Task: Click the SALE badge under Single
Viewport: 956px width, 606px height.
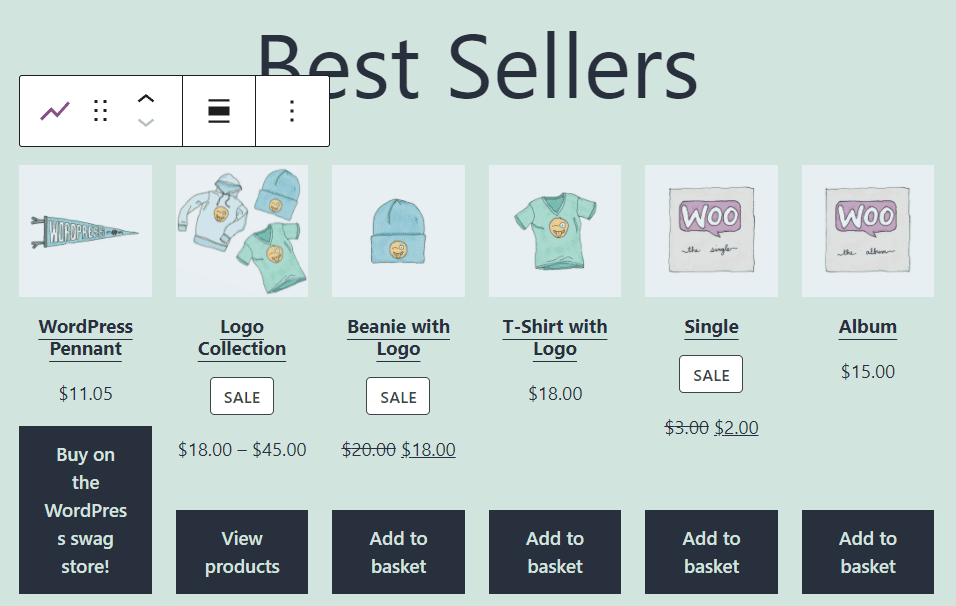Action: click(711, 374)
